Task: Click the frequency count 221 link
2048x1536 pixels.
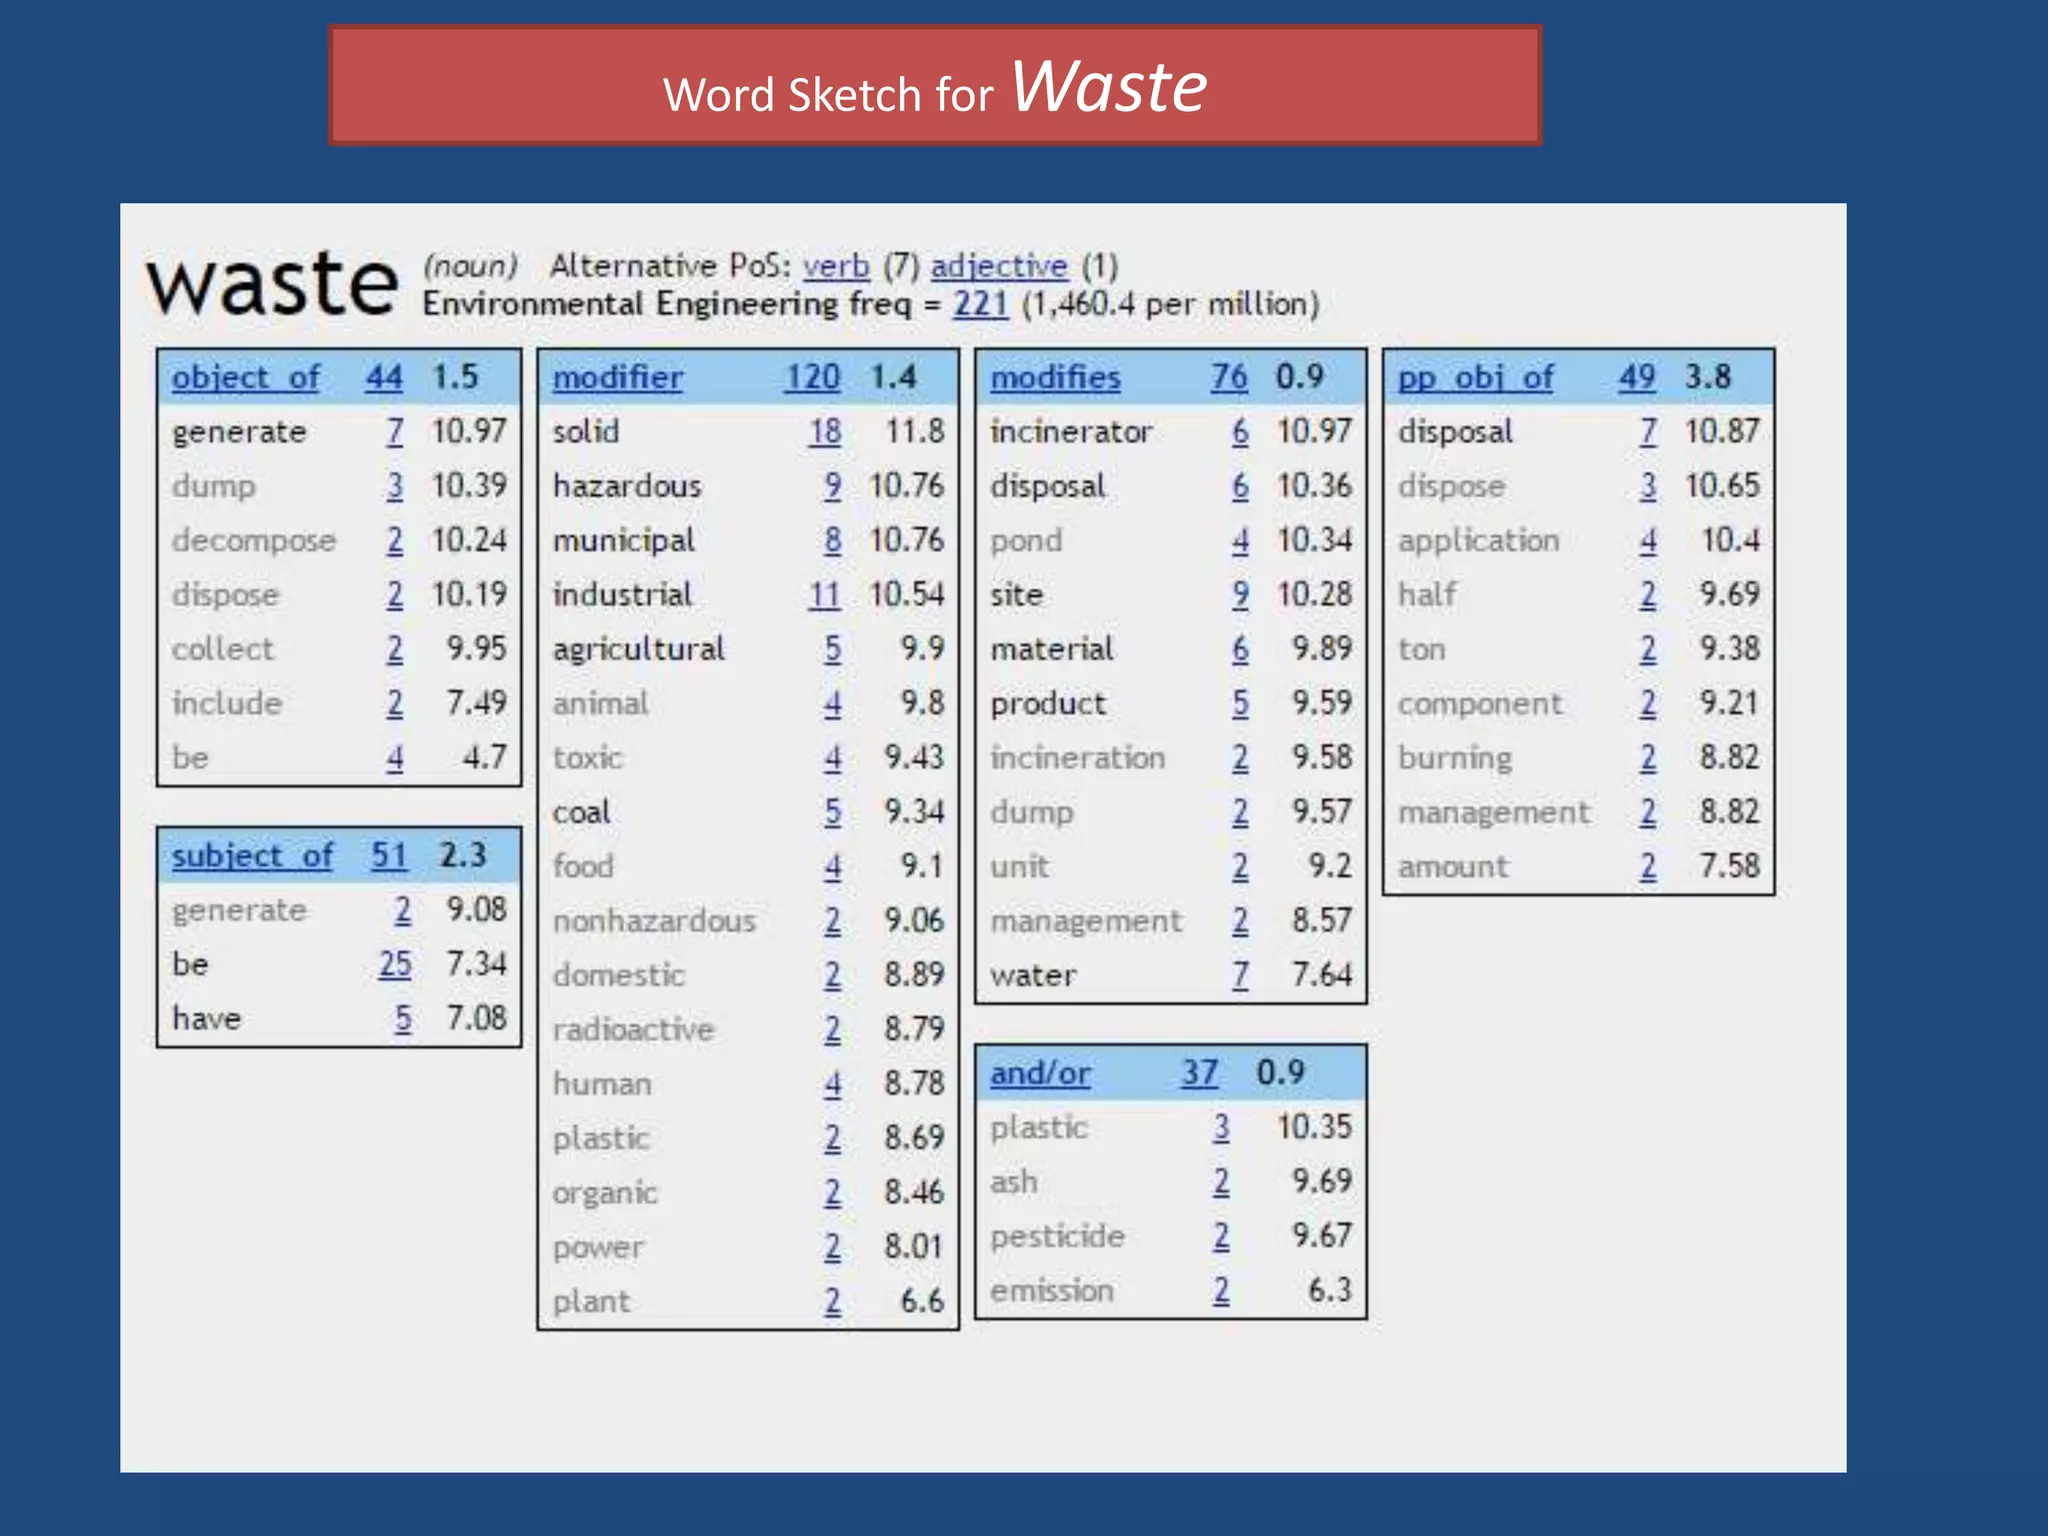Action: pos(980,303)
